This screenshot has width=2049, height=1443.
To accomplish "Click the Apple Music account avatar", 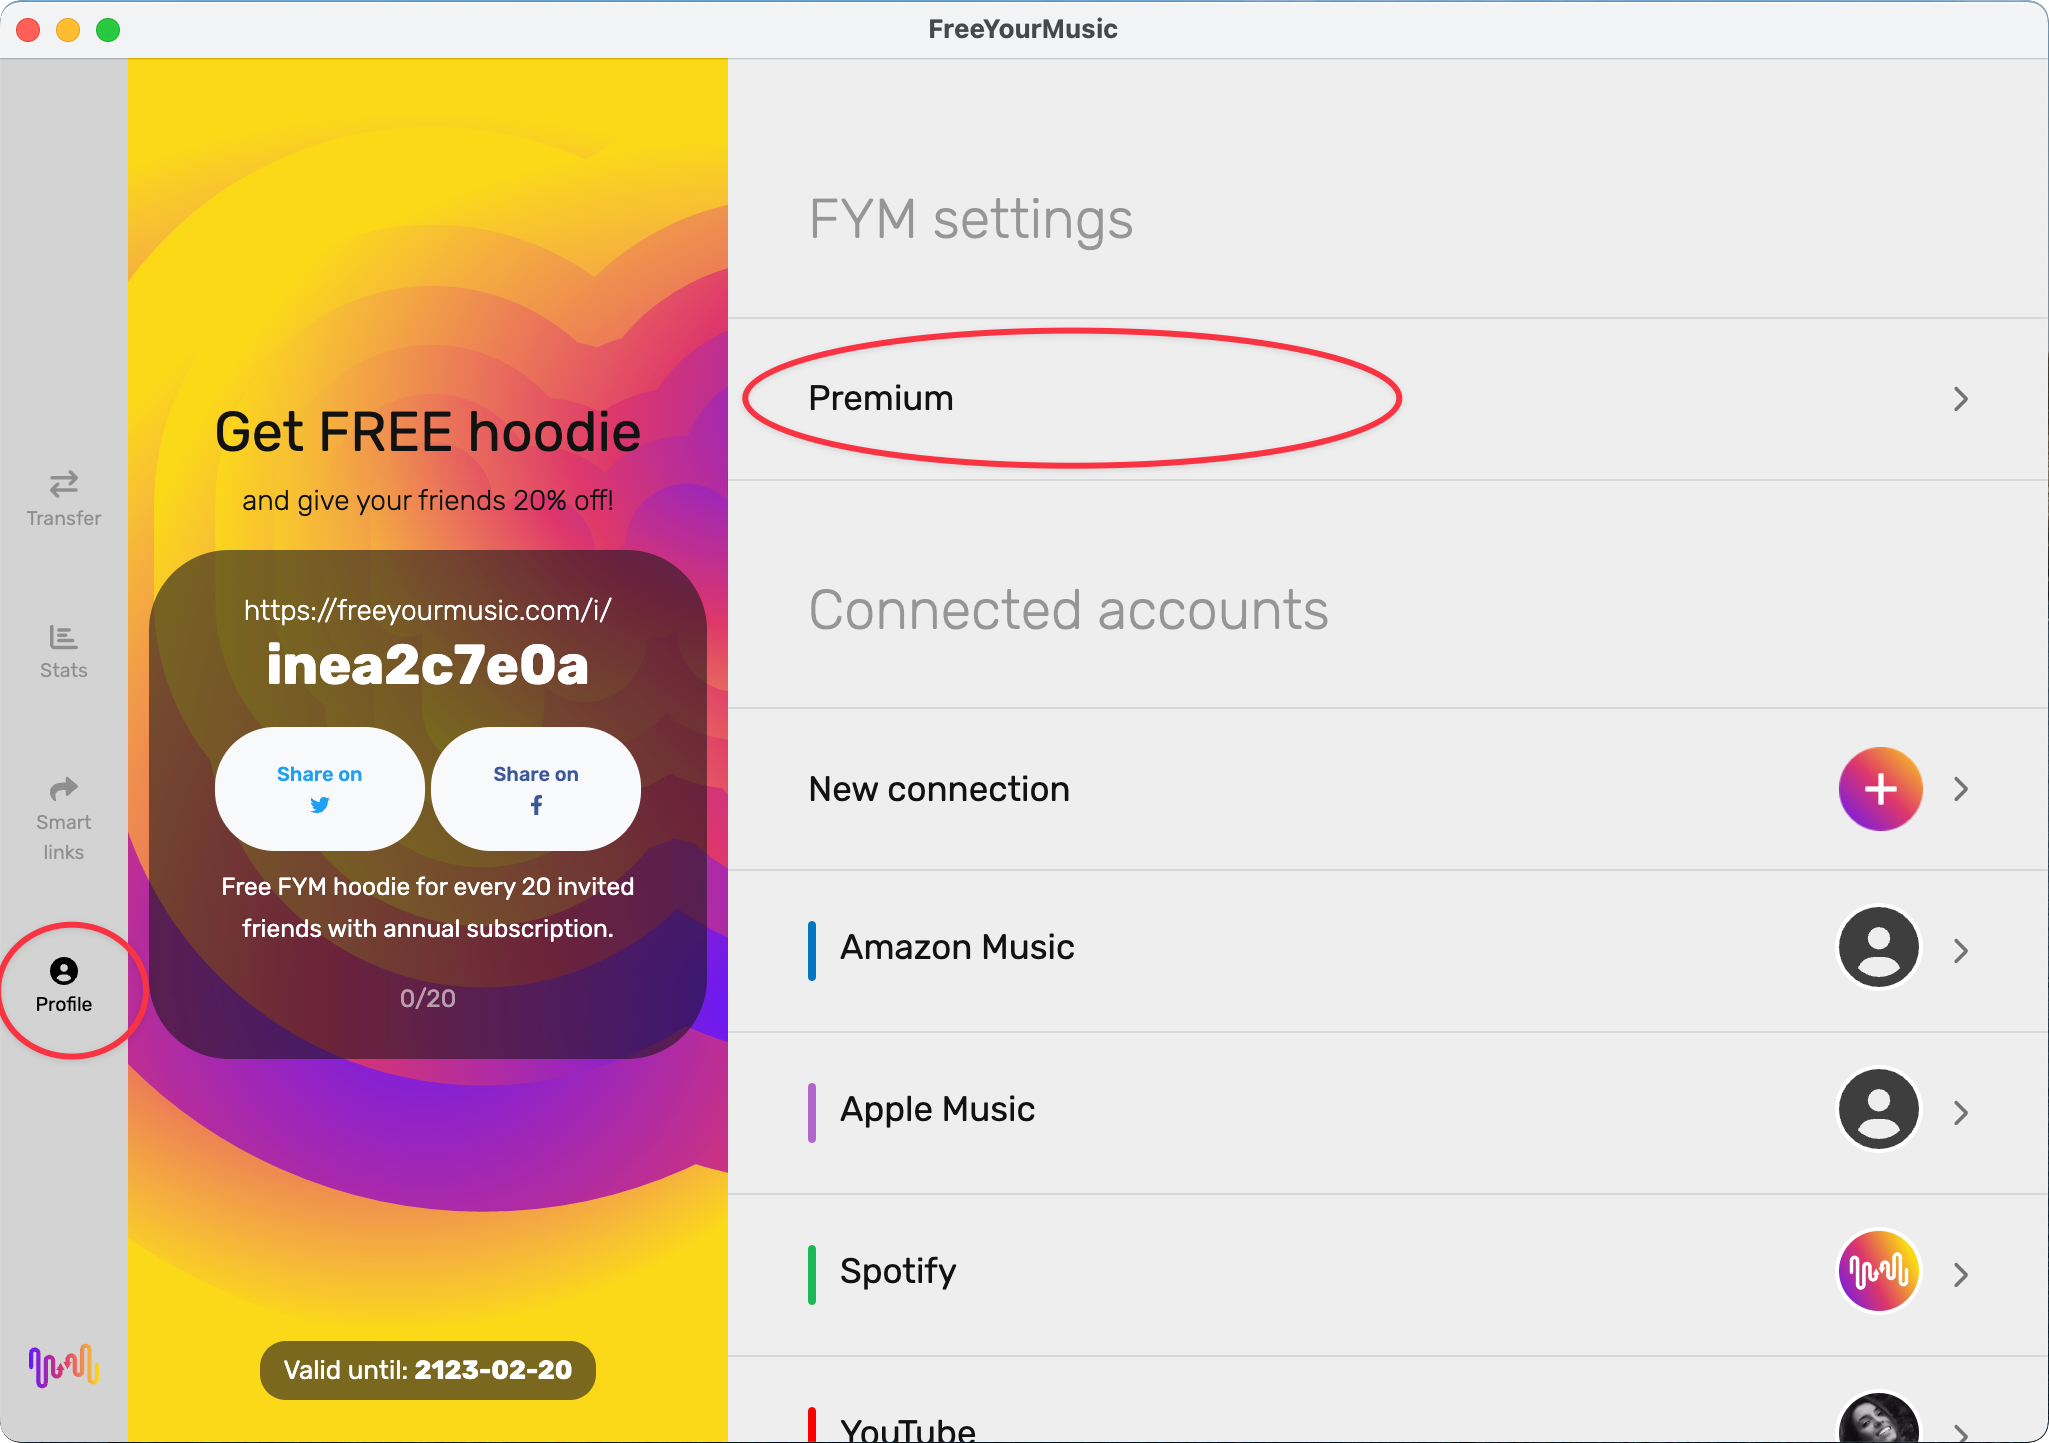I will (x=1879, y=1110).
